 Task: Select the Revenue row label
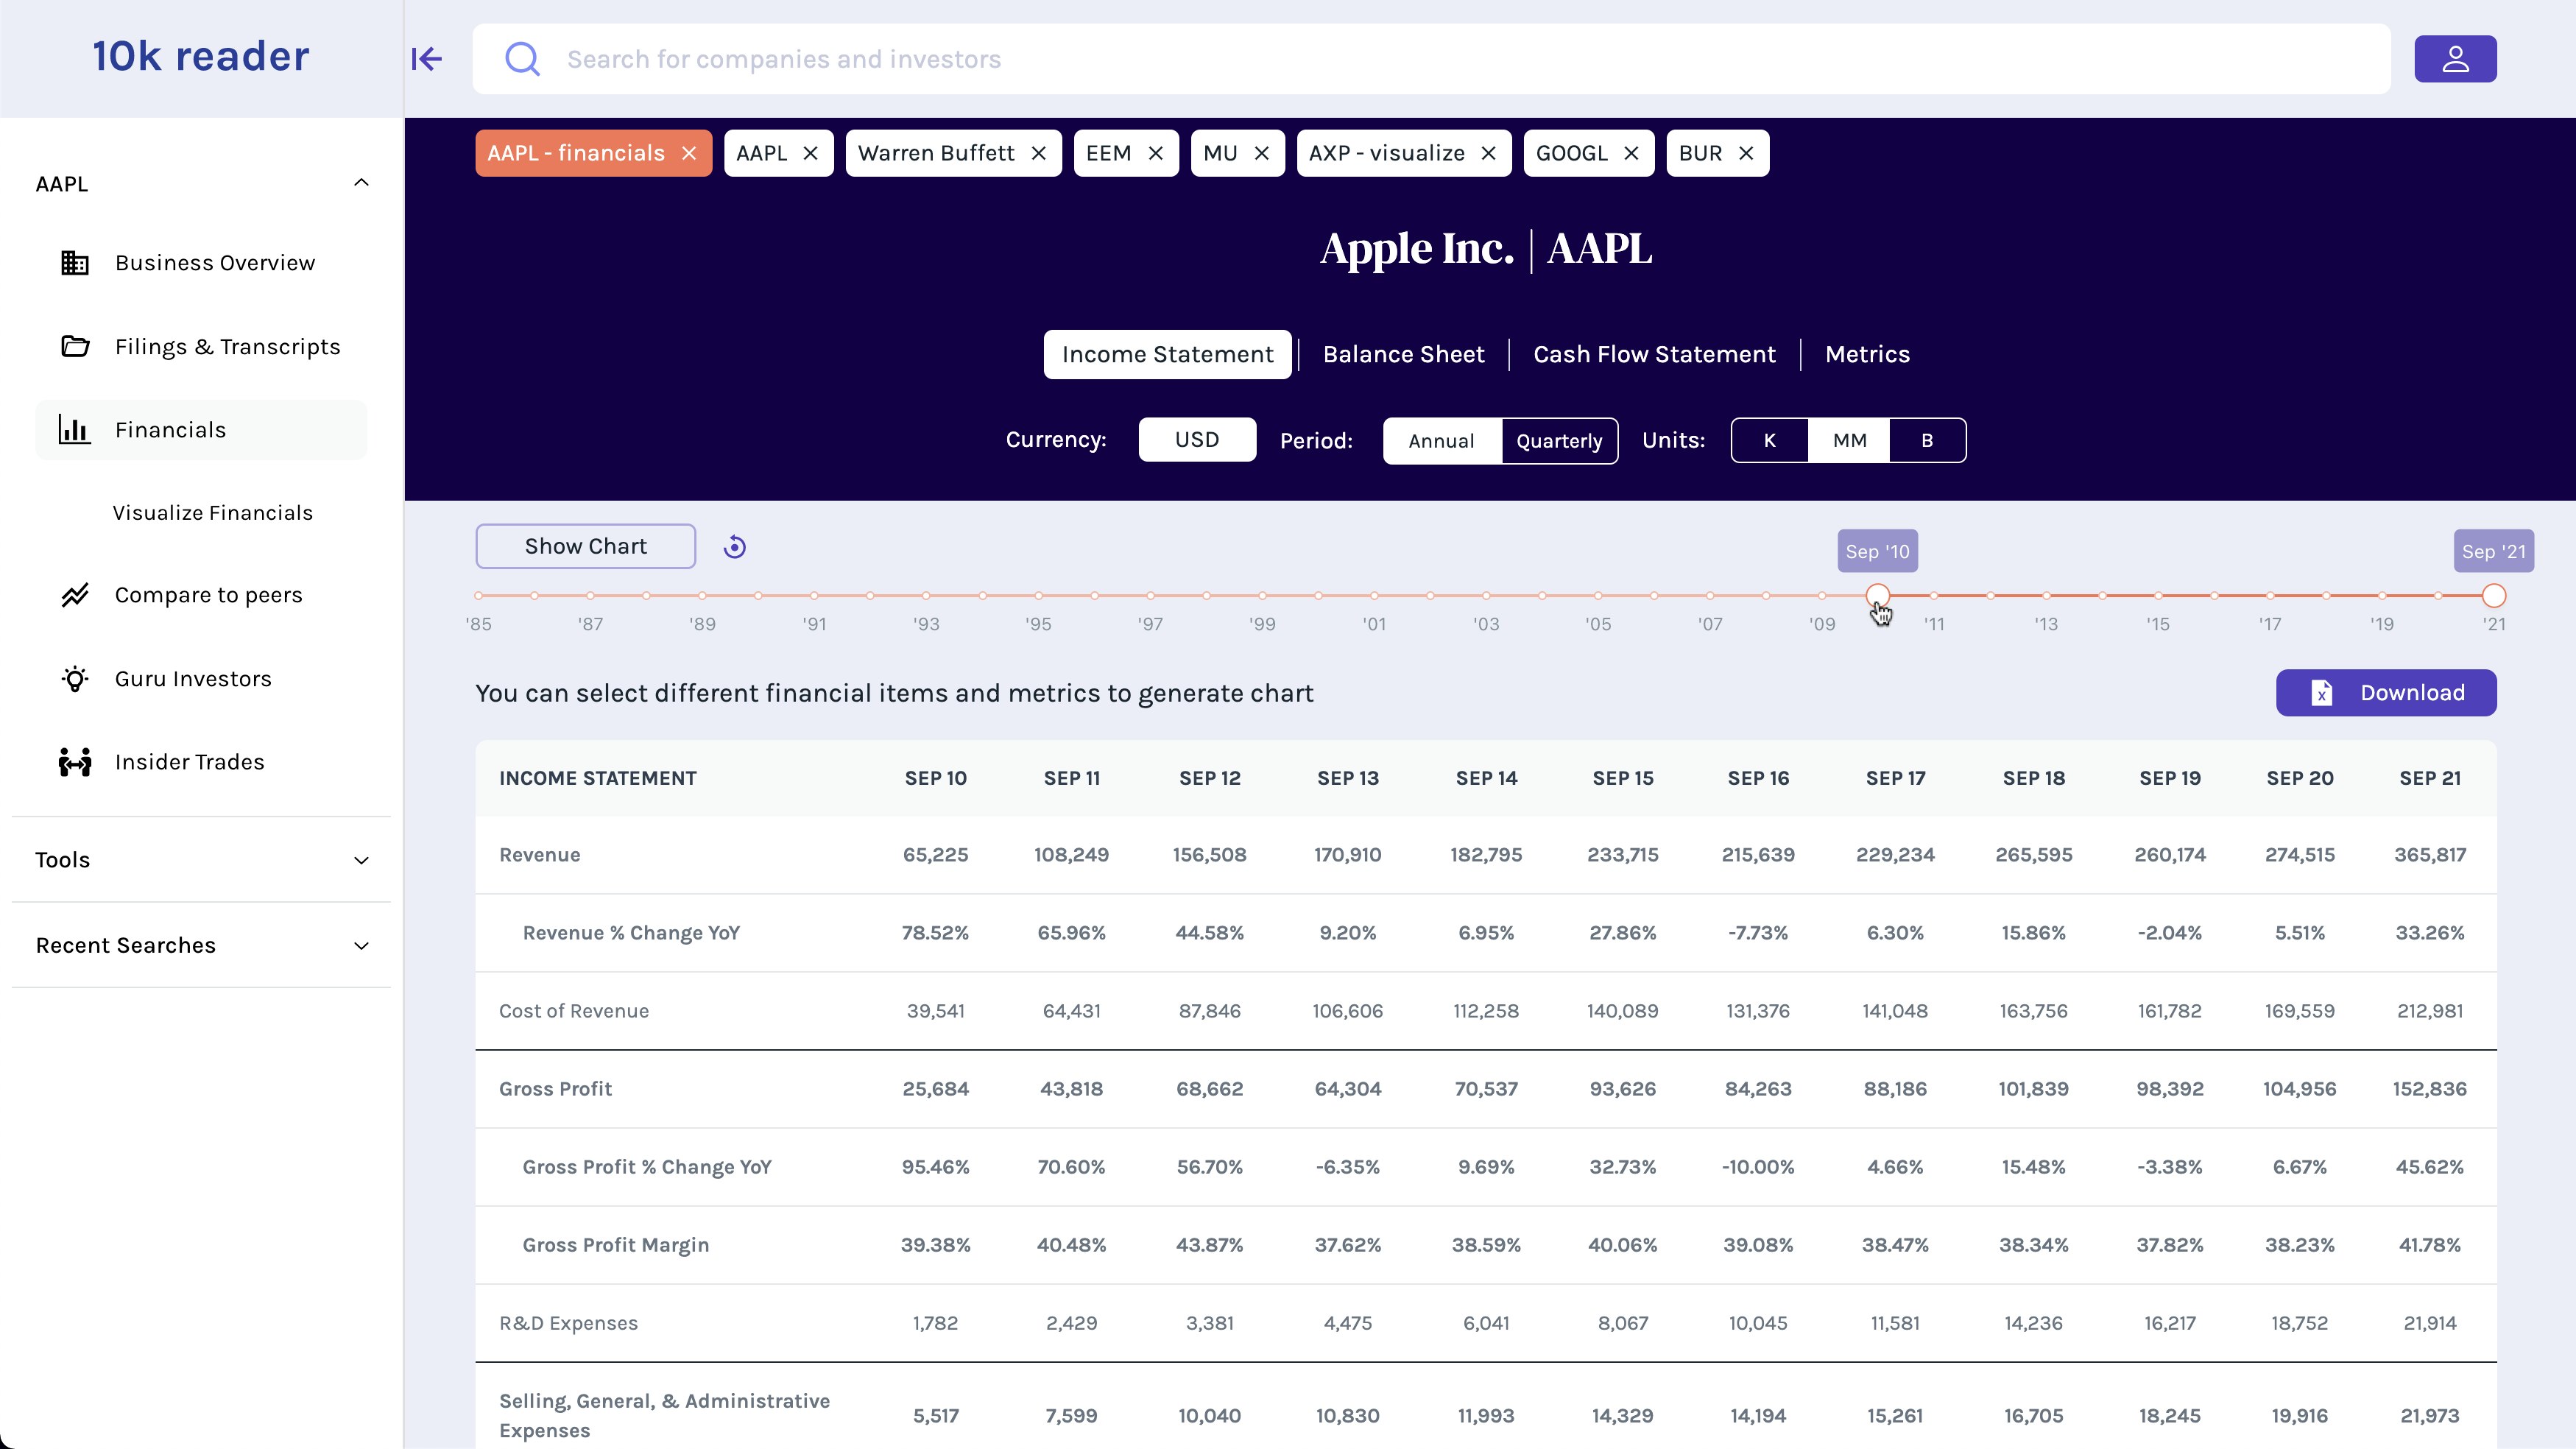540,855
